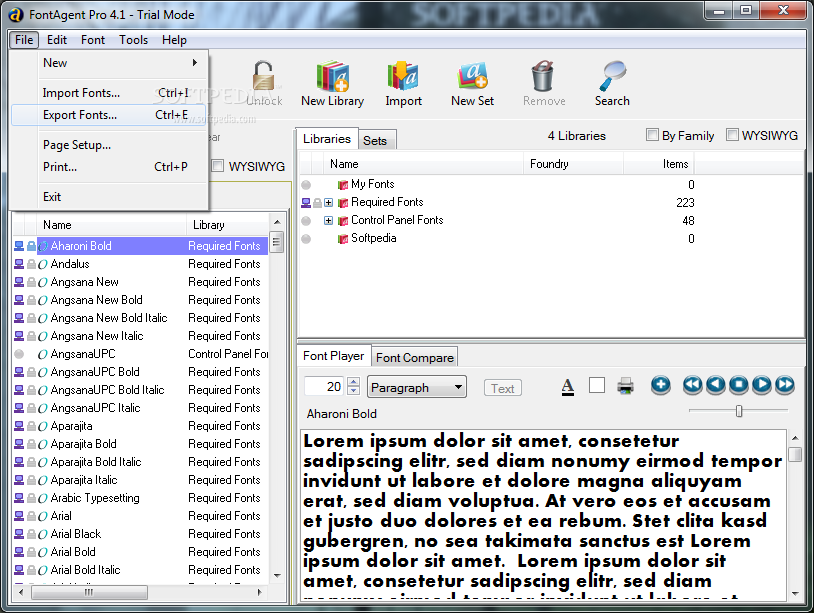Play fonts with the play button
Screen dimensions: 814x613
762,385
